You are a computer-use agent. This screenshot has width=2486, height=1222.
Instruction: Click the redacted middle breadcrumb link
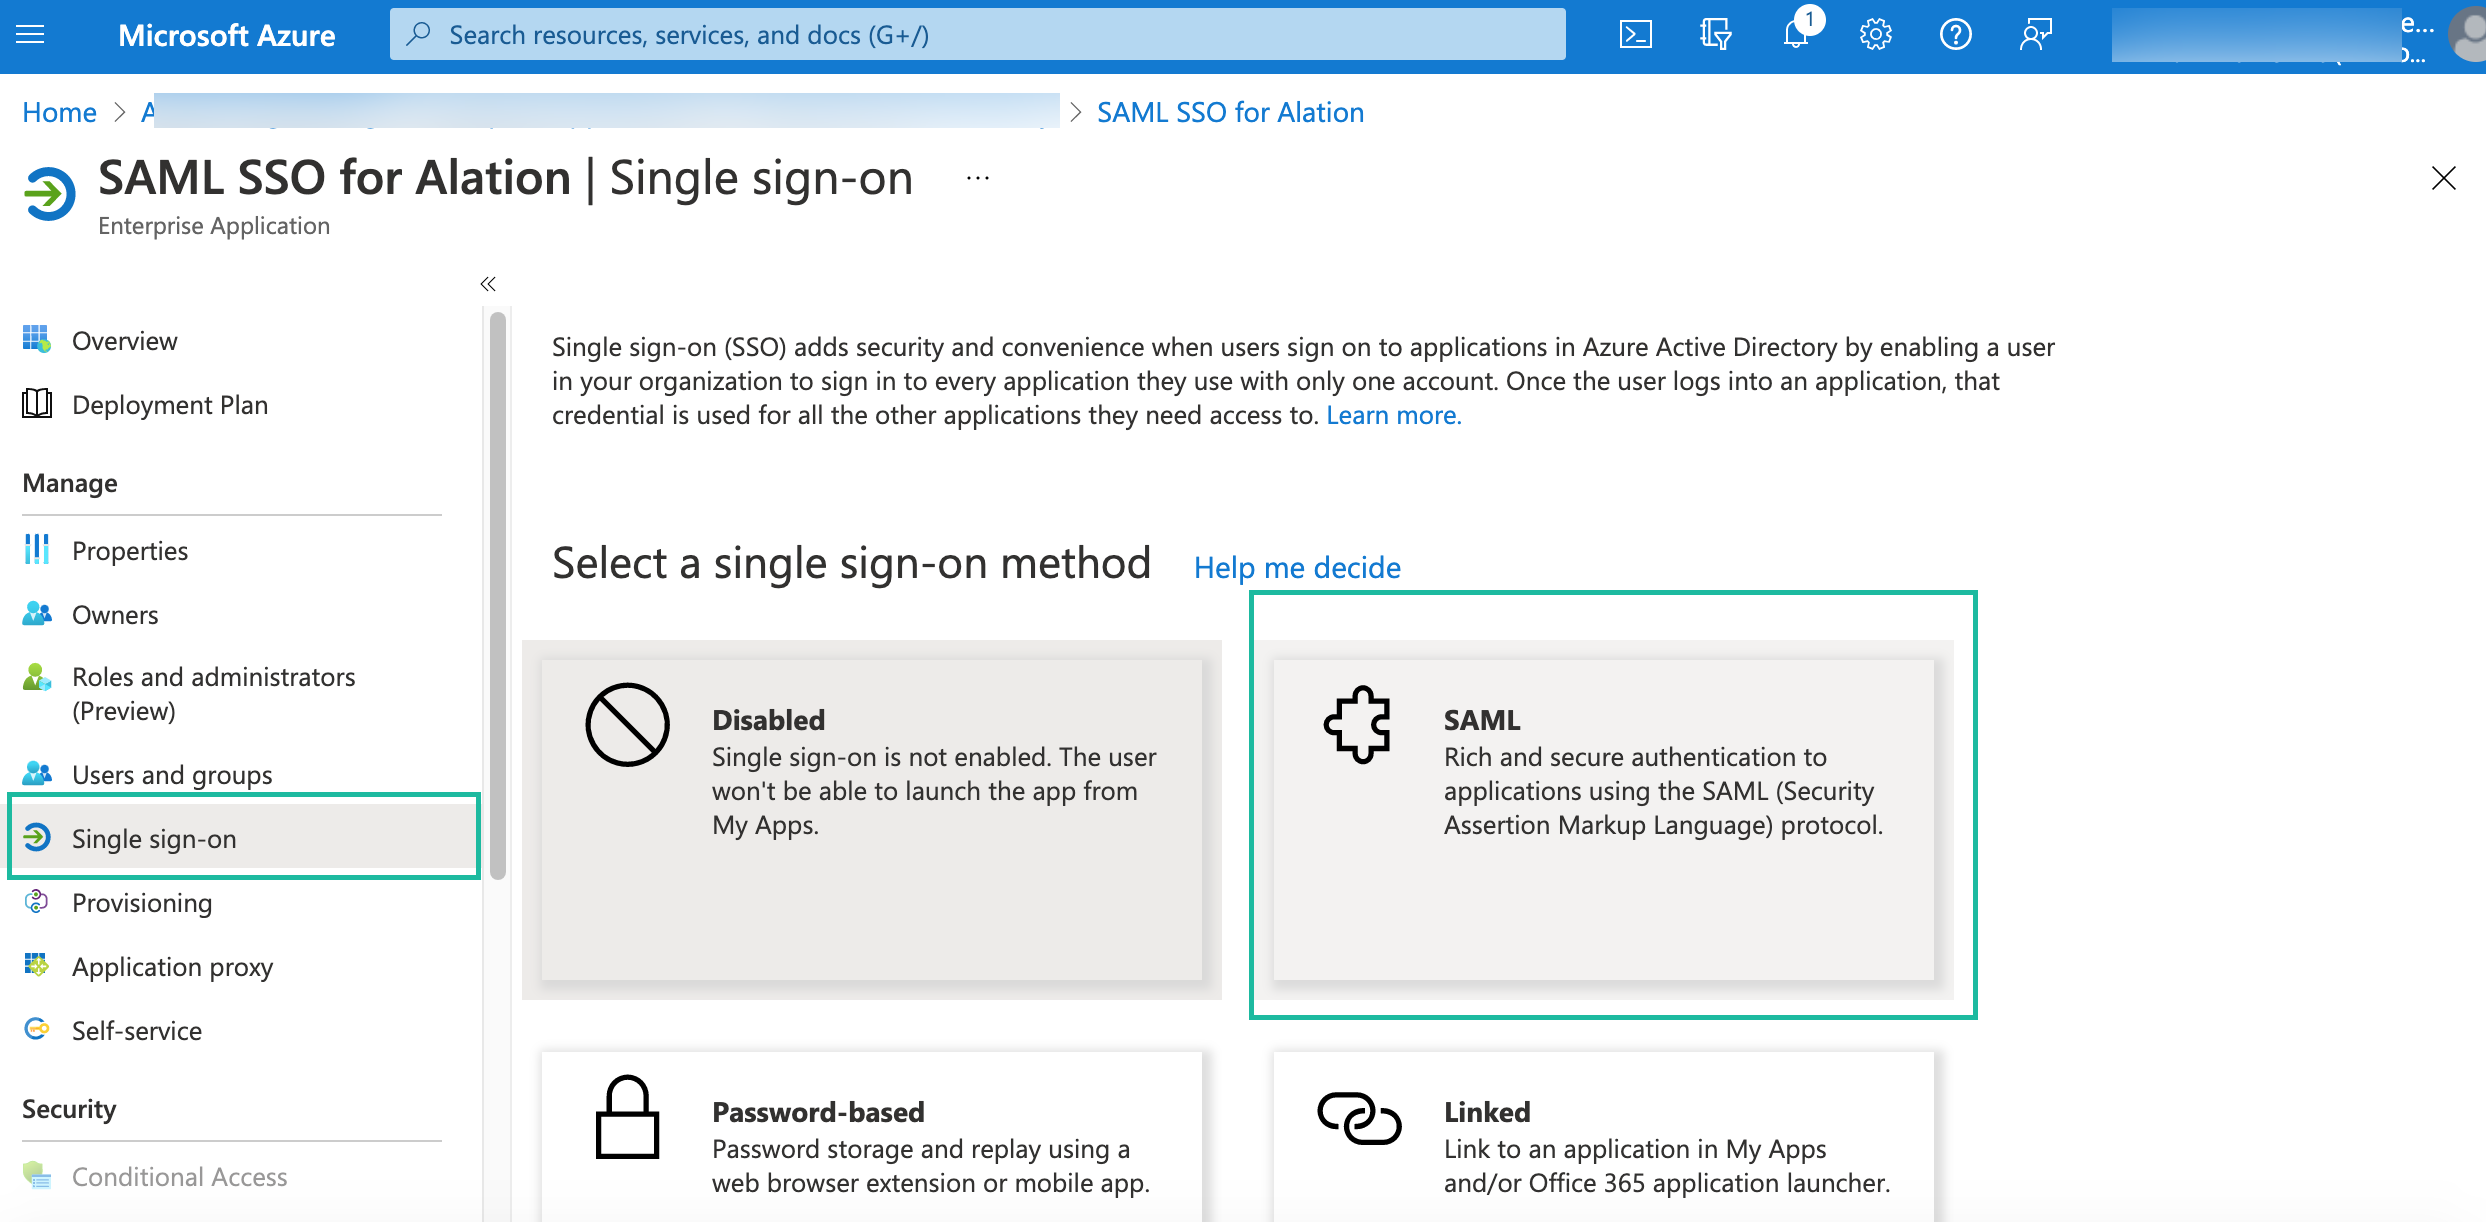pyautogui.click(x=600, y=112)
